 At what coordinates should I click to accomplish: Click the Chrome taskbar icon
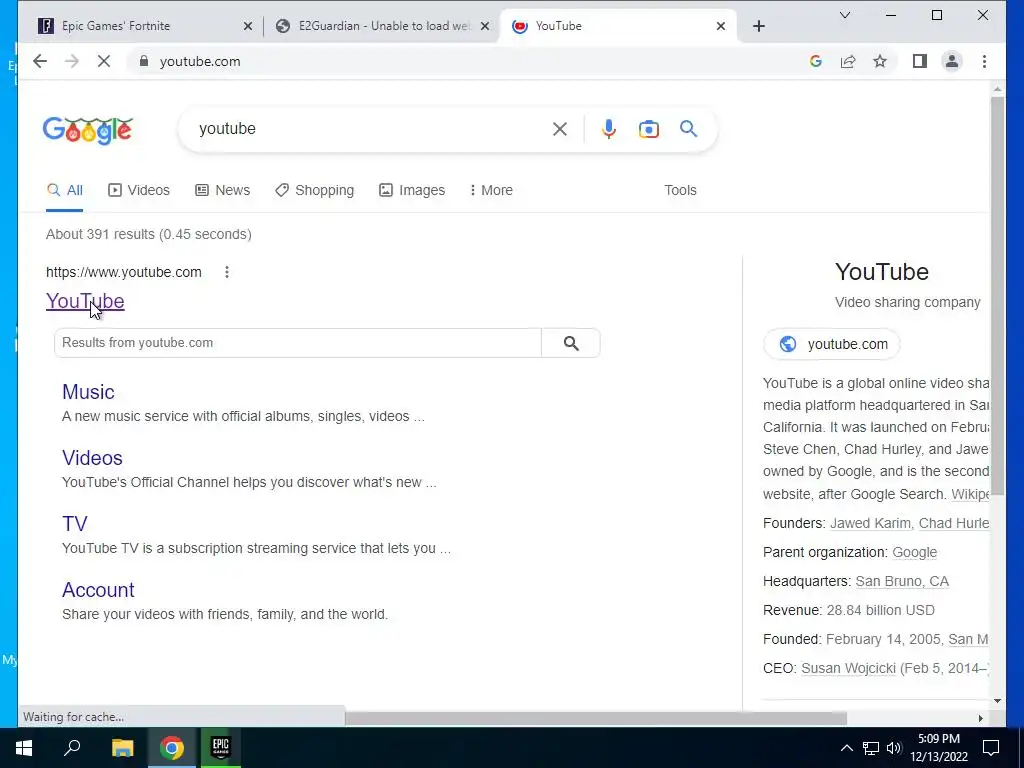tap(172, 748)
